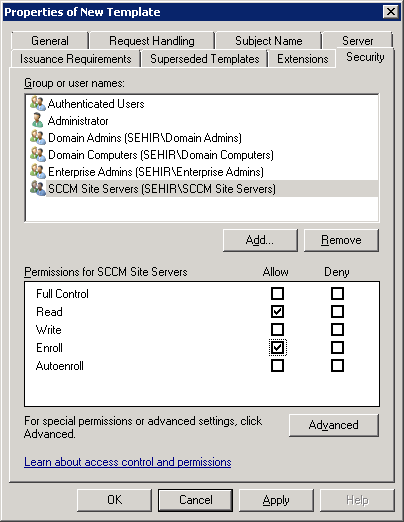Viewport: 404px width, 522px height.
Task: Click Apply to save changes
Action: click(x=276, y=500)
